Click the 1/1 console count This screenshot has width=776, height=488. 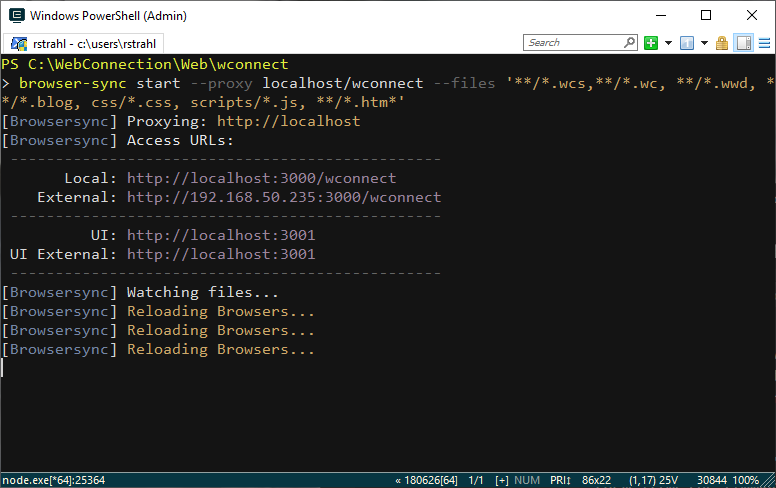pyautogui.click(x=476, y=480)
